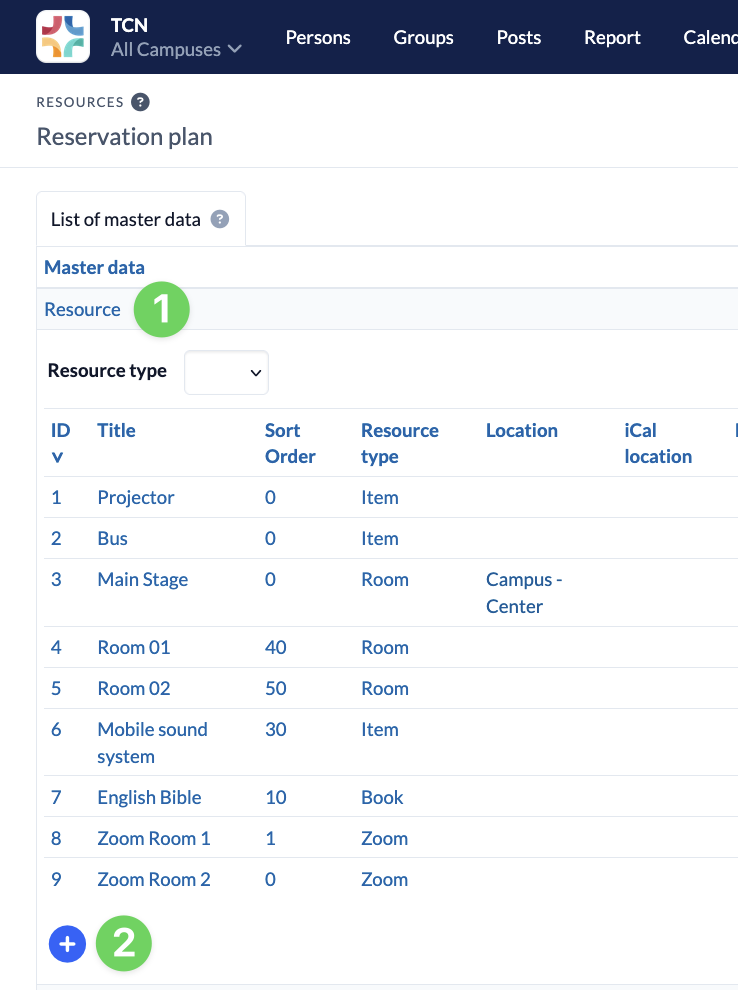This screenshot has height=990, width=738.
Task: Click help icon in List of master data tab
Action: pos(220,219)
